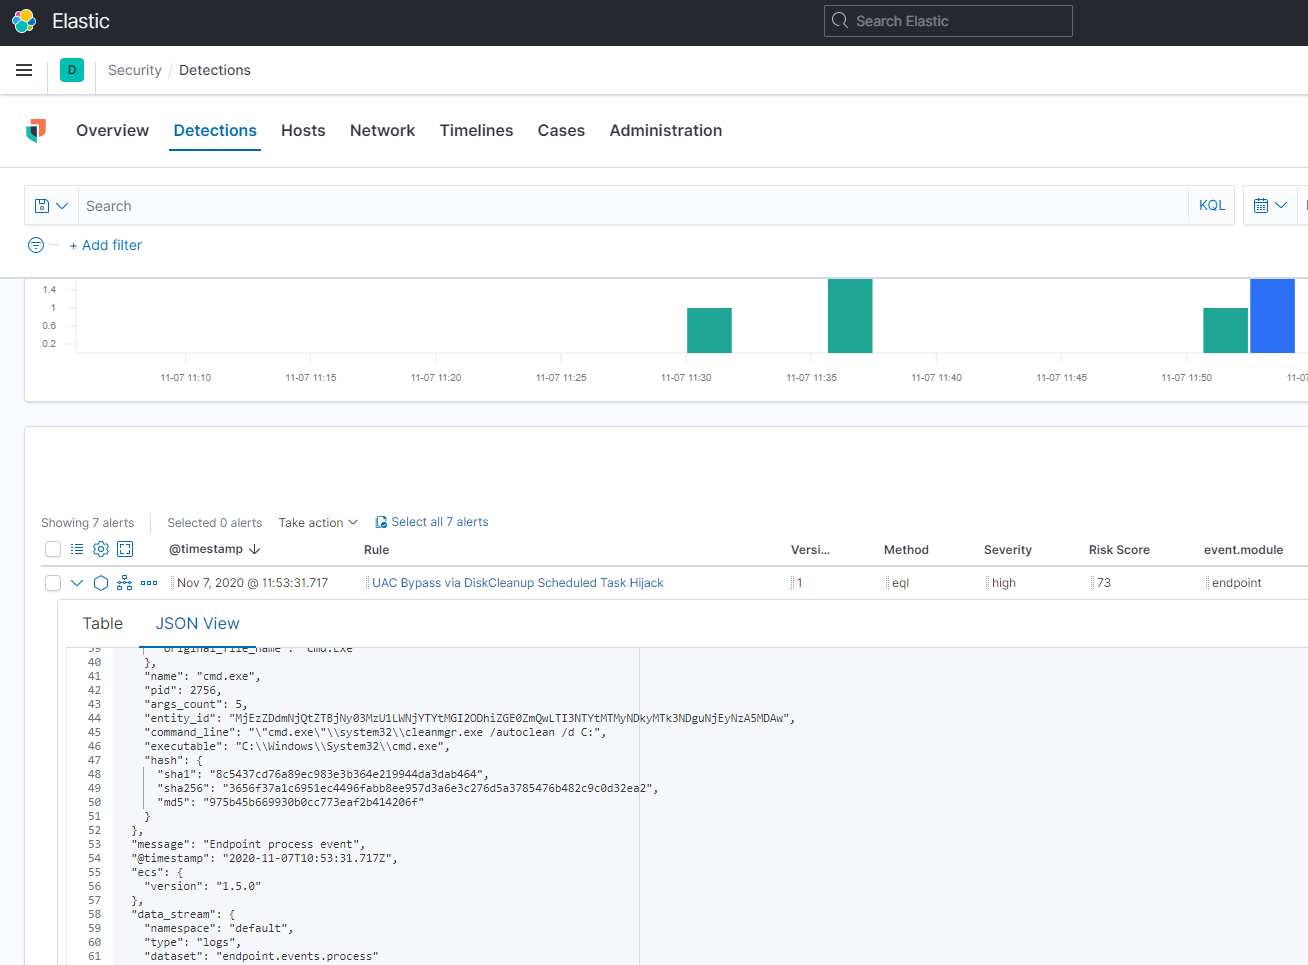Open the date picker calendar dropdown
Image resolution: width=1308 pixels, height=965 pixels.
click(x=1270, y=205)
